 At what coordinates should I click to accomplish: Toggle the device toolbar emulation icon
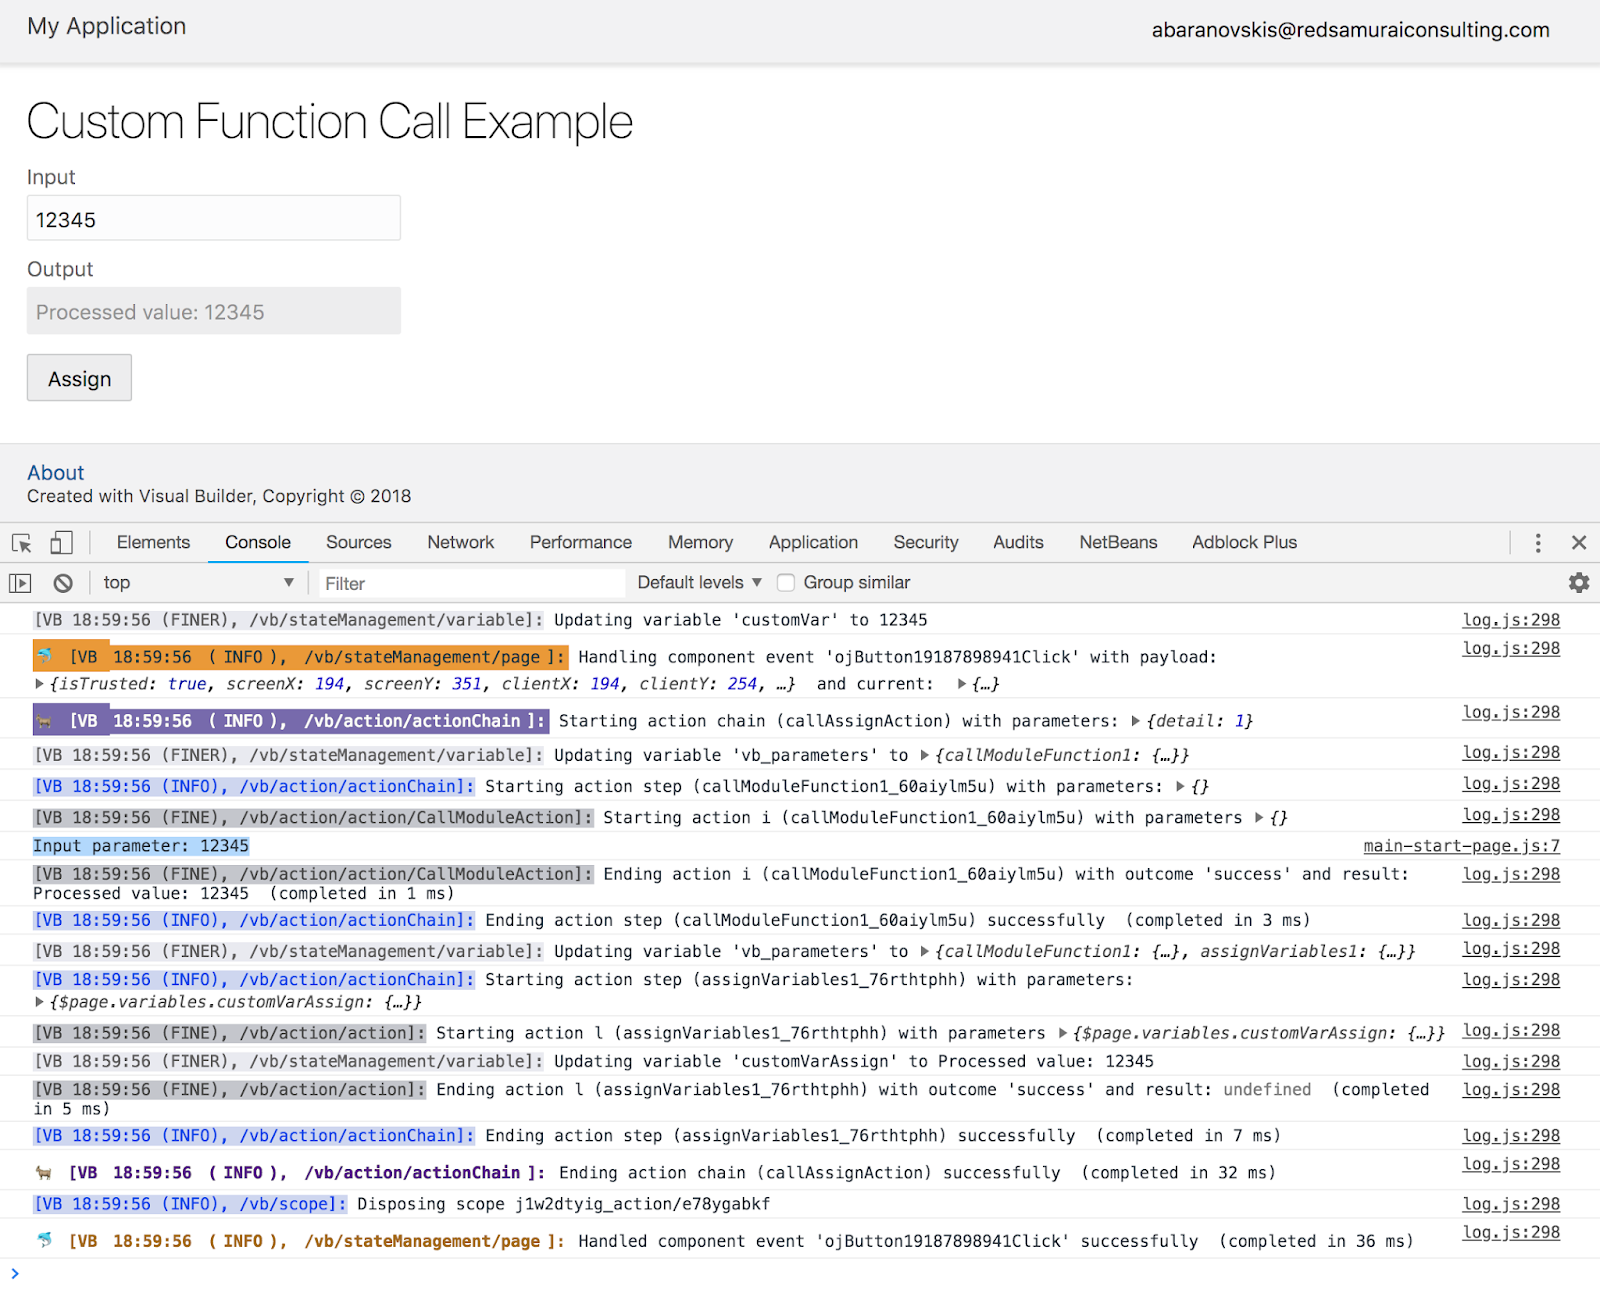click(x=61, y=542)
